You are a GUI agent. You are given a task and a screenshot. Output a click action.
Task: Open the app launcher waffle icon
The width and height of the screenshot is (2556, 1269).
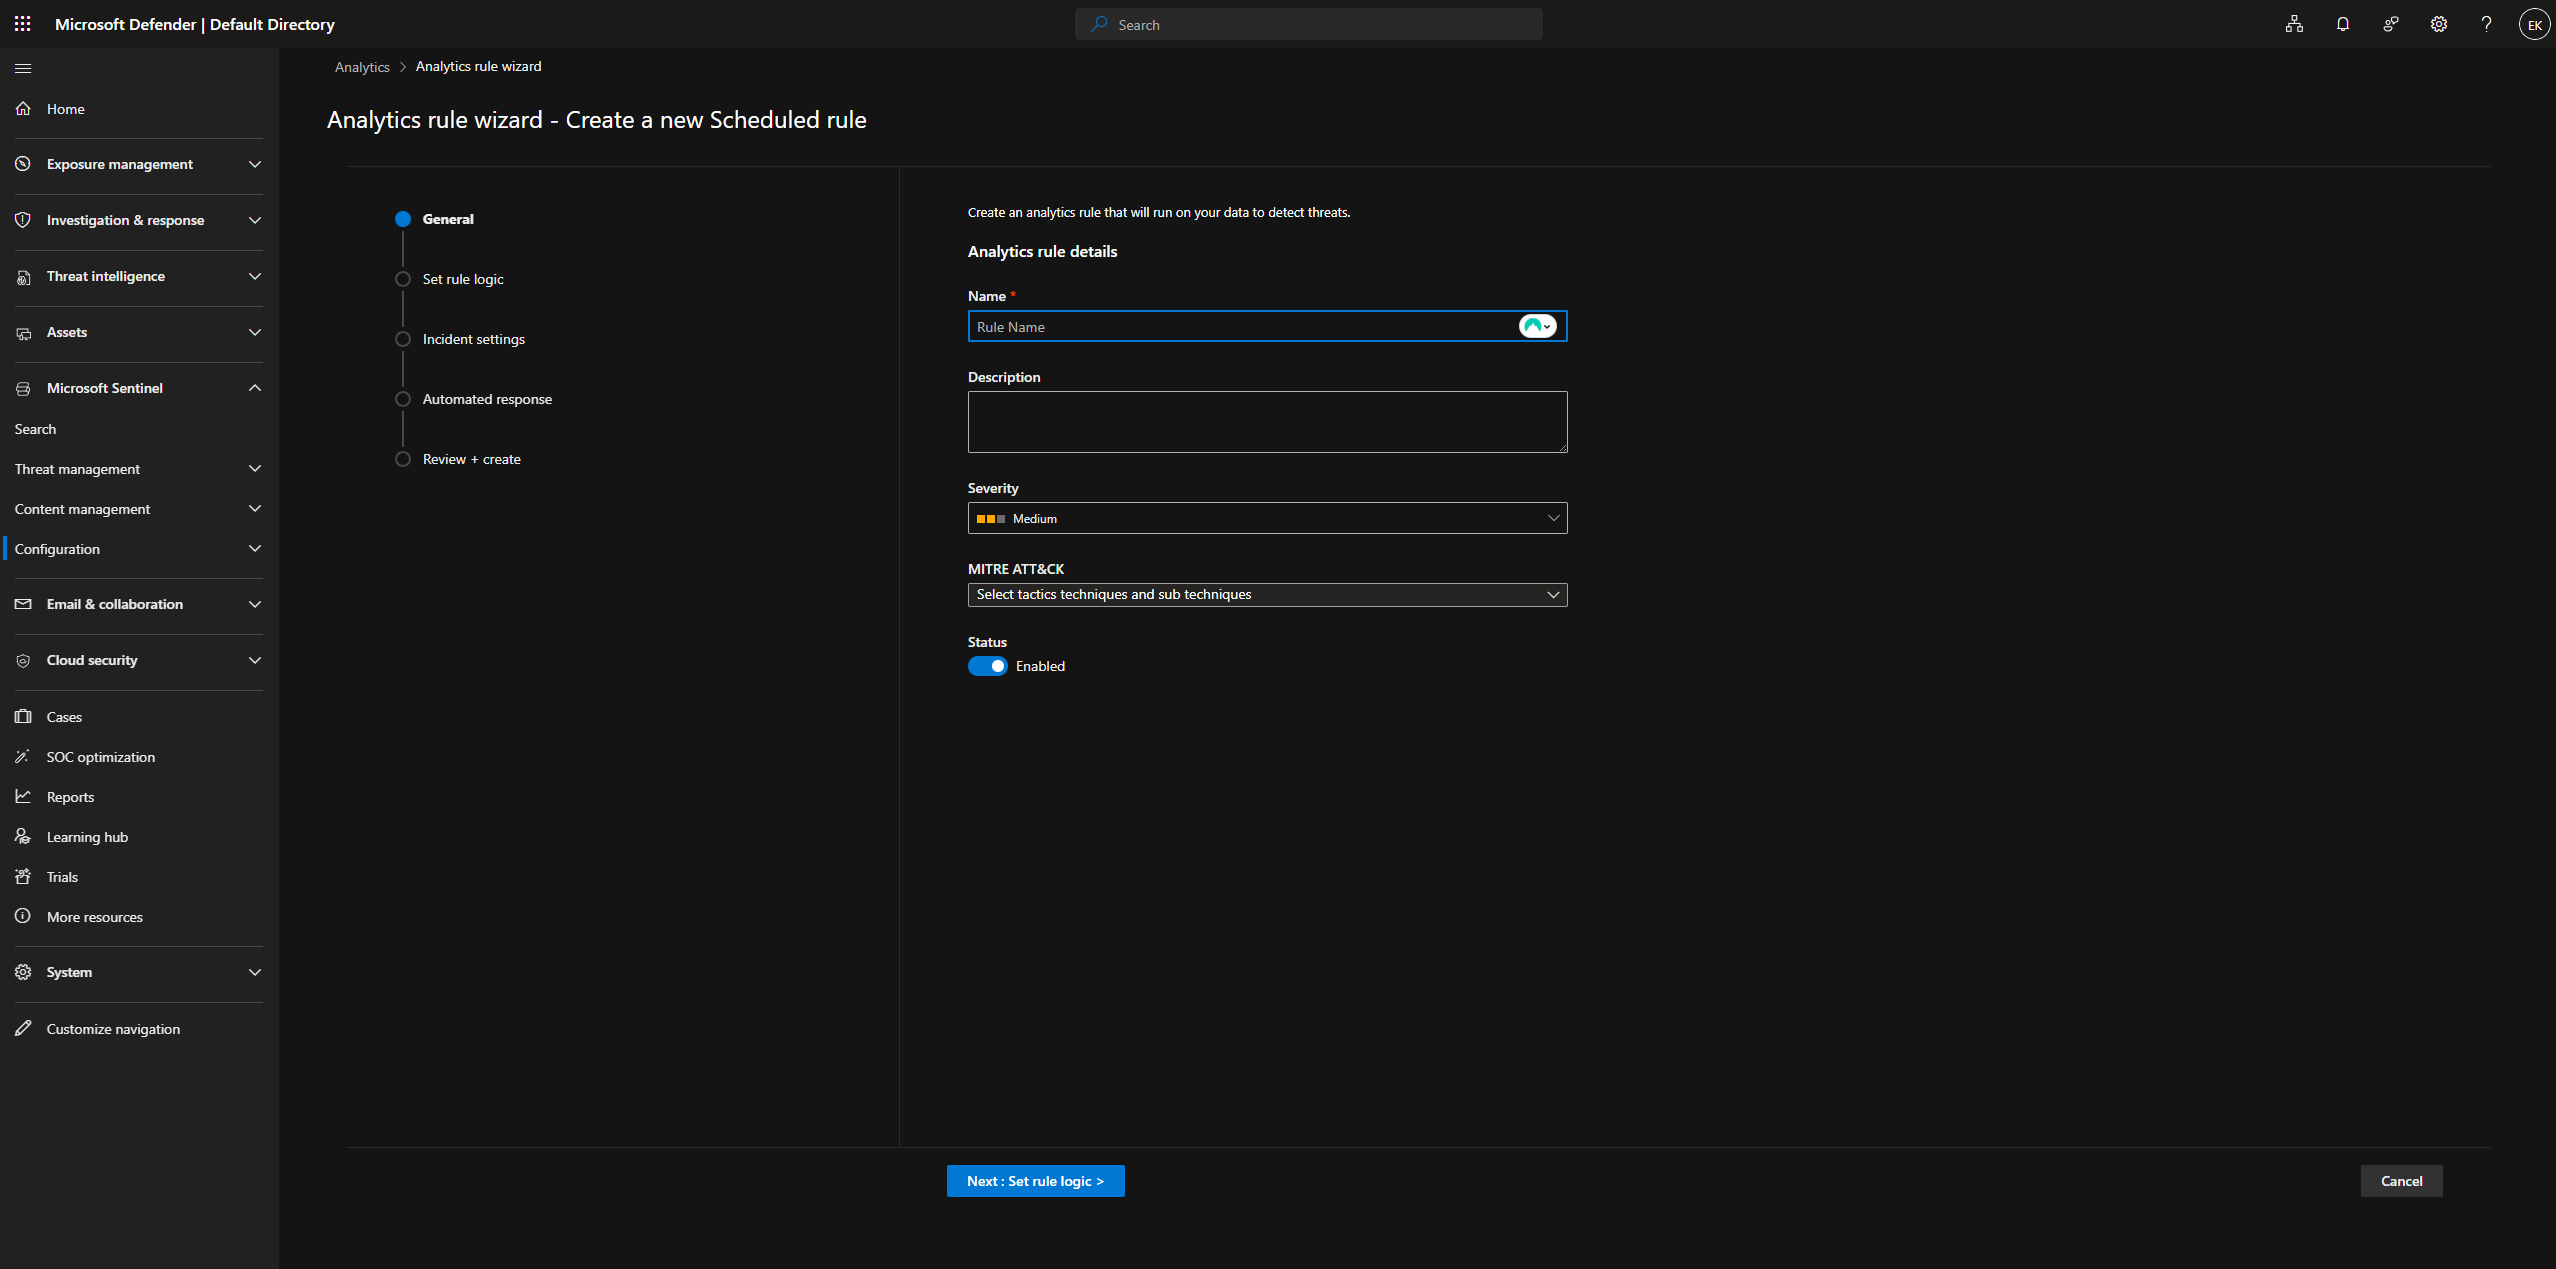point(22,24)
